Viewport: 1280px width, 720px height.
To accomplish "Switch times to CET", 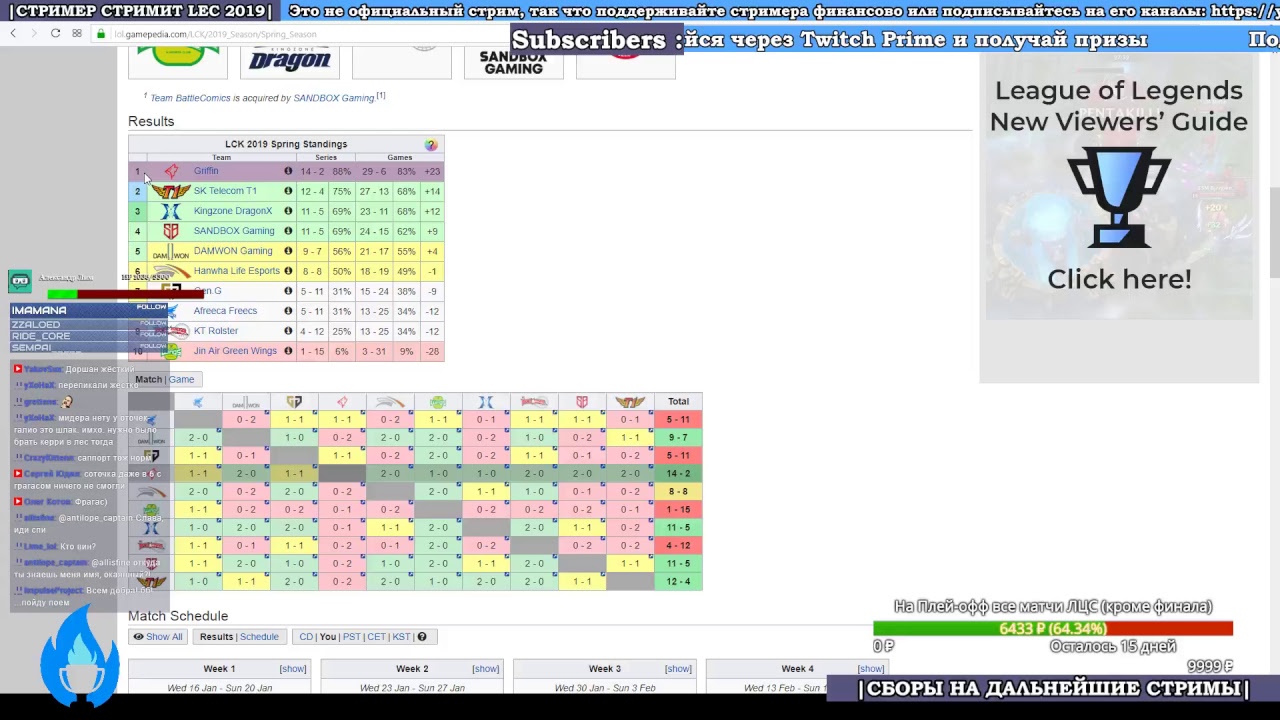I will pyautogui.click(x=376, y=637).
